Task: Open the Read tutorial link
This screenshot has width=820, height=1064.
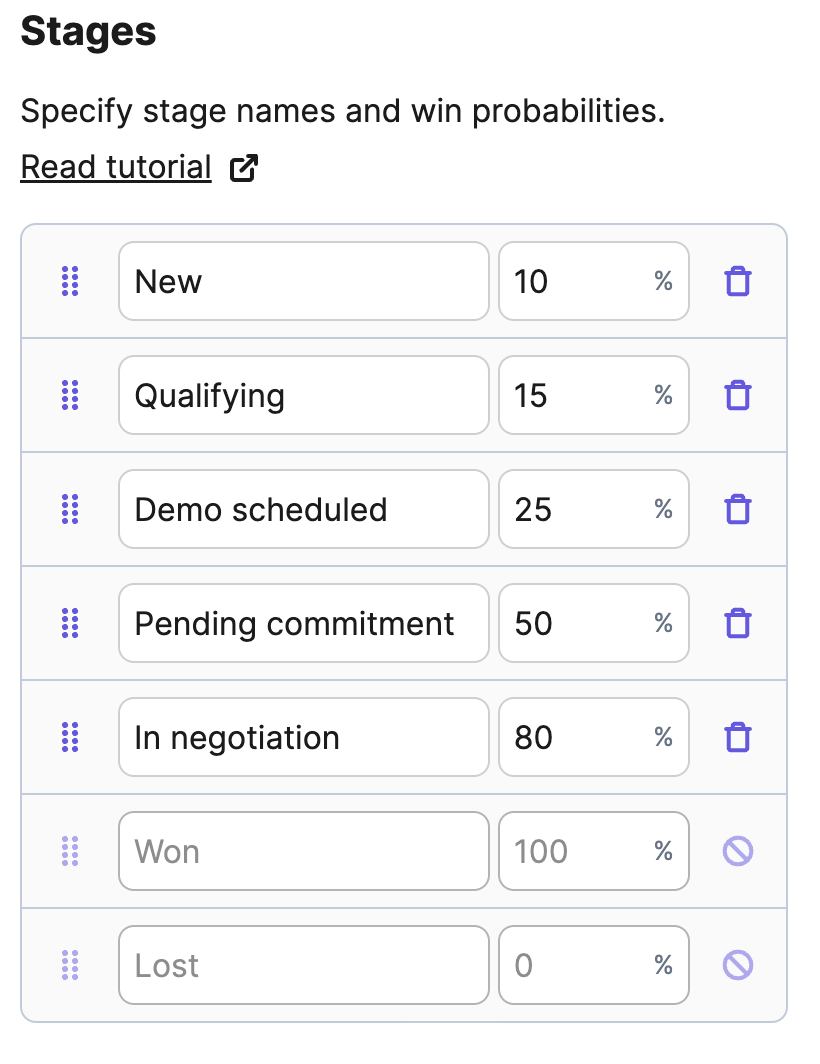Action: tap(116, 167)
